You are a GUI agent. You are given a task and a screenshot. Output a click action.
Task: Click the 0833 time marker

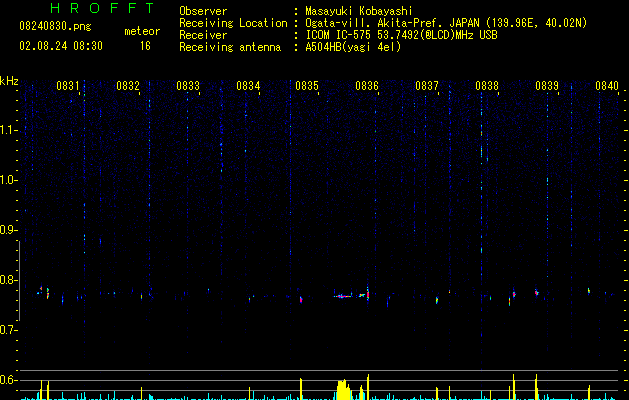point(188,86)
